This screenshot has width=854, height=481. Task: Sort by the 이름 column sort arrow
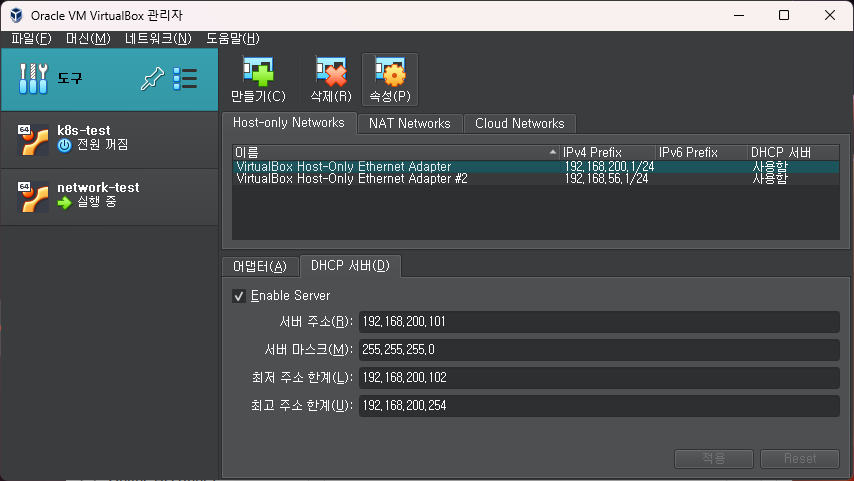point(553,152)
